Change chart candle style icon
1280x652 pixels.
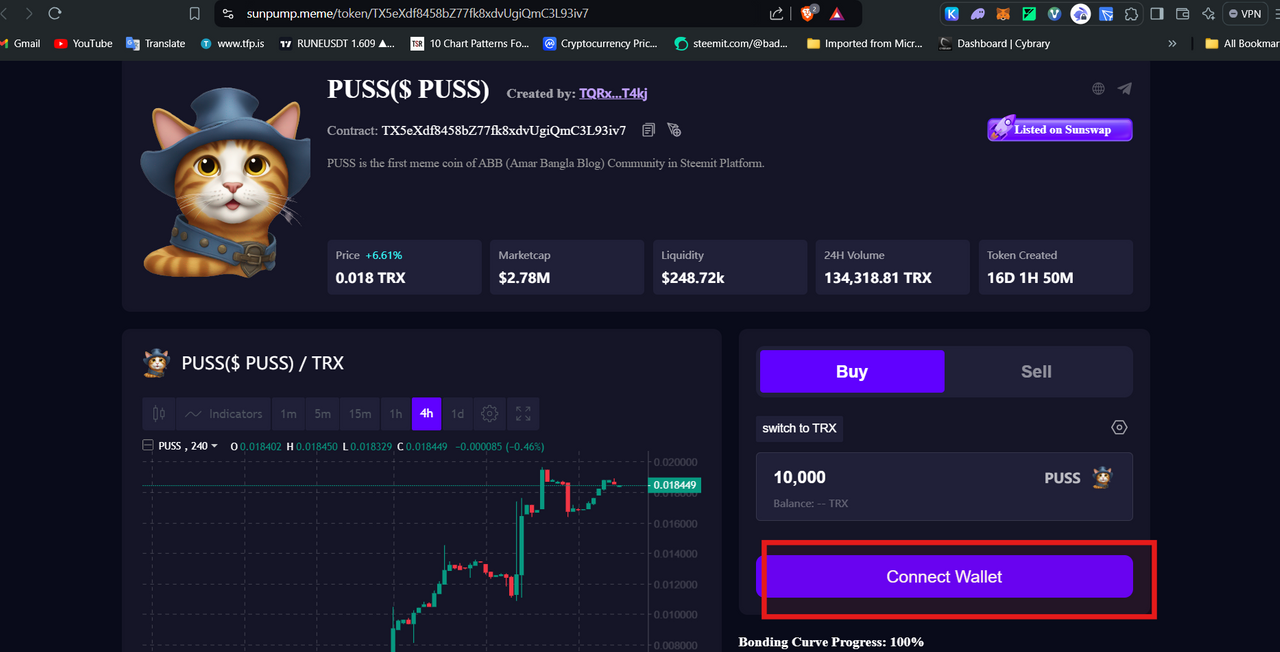(x=158, y=414)
